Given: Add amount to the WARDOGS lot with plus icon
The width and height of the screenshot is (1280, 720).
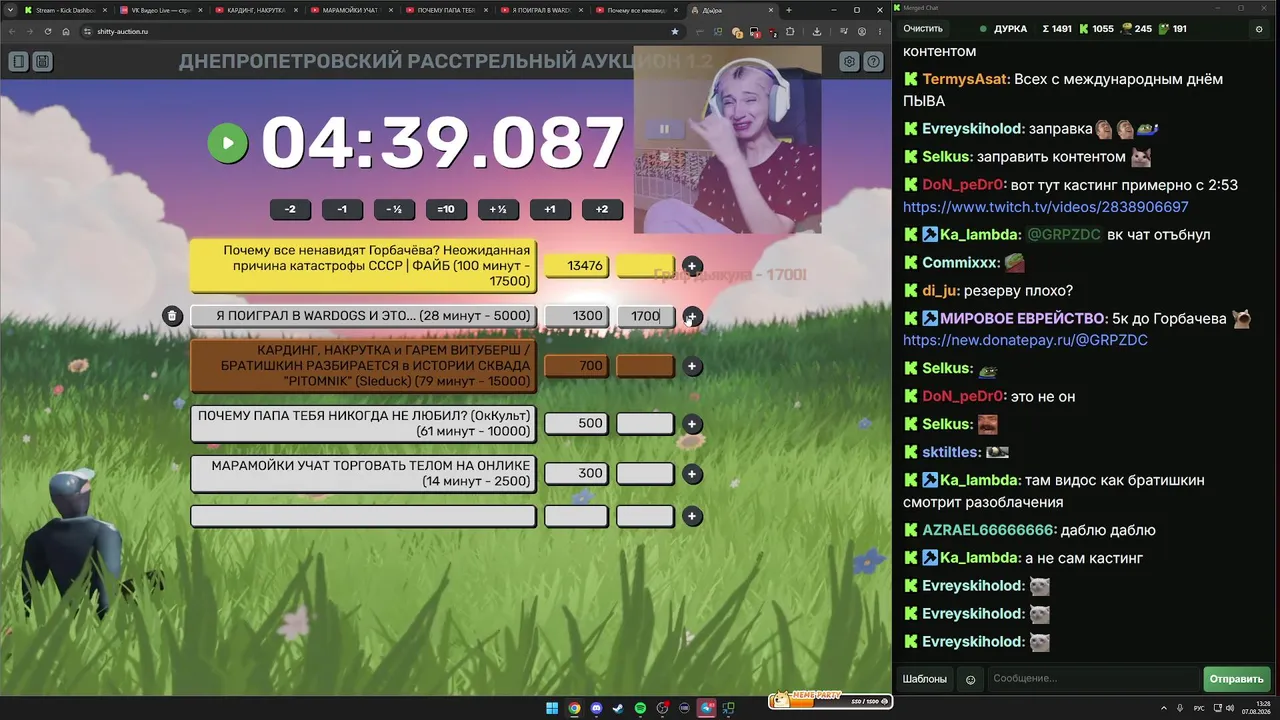Looking at the screenshot, I should tap(692, 316).
